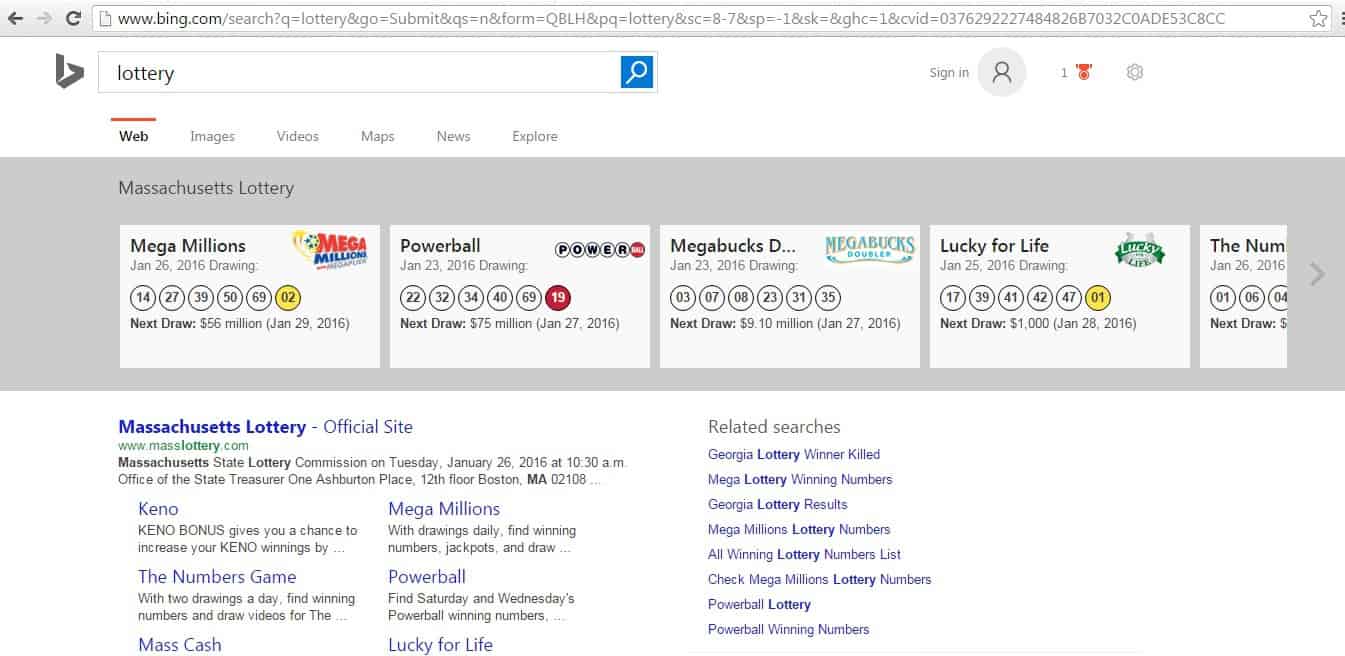The width and height of the screenshot is (1345, 656).
Task: Click Next Draw $9.10 million text
Action: [x=785, y=323]
